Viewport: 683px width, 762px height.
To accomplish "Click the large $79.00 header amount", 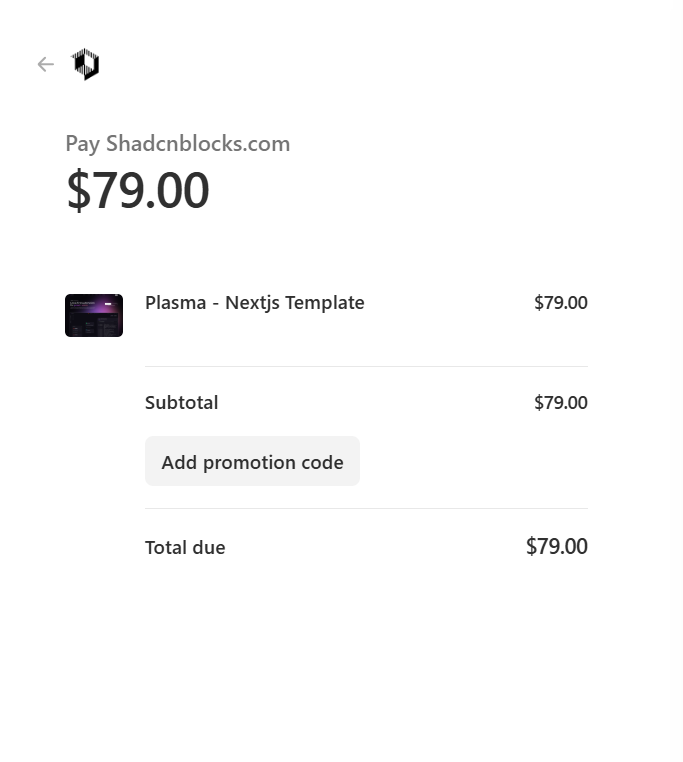I will pyautogui.click(x=137, y=190).
